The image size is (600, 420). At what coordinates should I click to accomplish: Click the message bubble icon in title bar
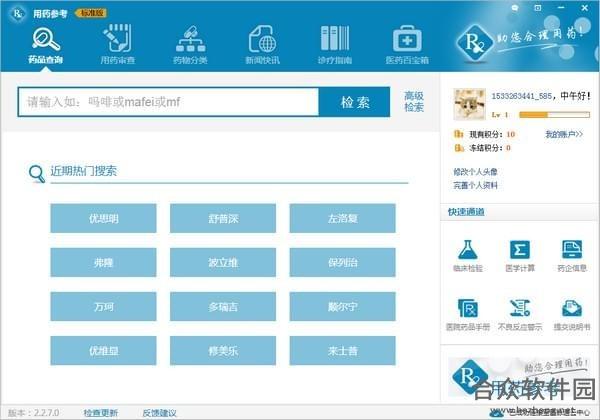515,8
